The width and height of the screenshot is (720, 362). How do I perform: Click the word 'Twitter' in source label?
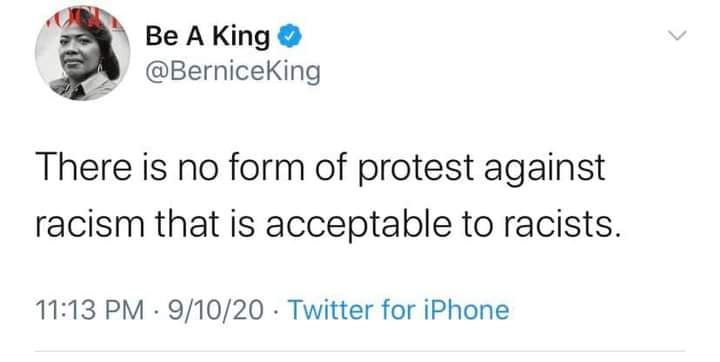[331, 310]
